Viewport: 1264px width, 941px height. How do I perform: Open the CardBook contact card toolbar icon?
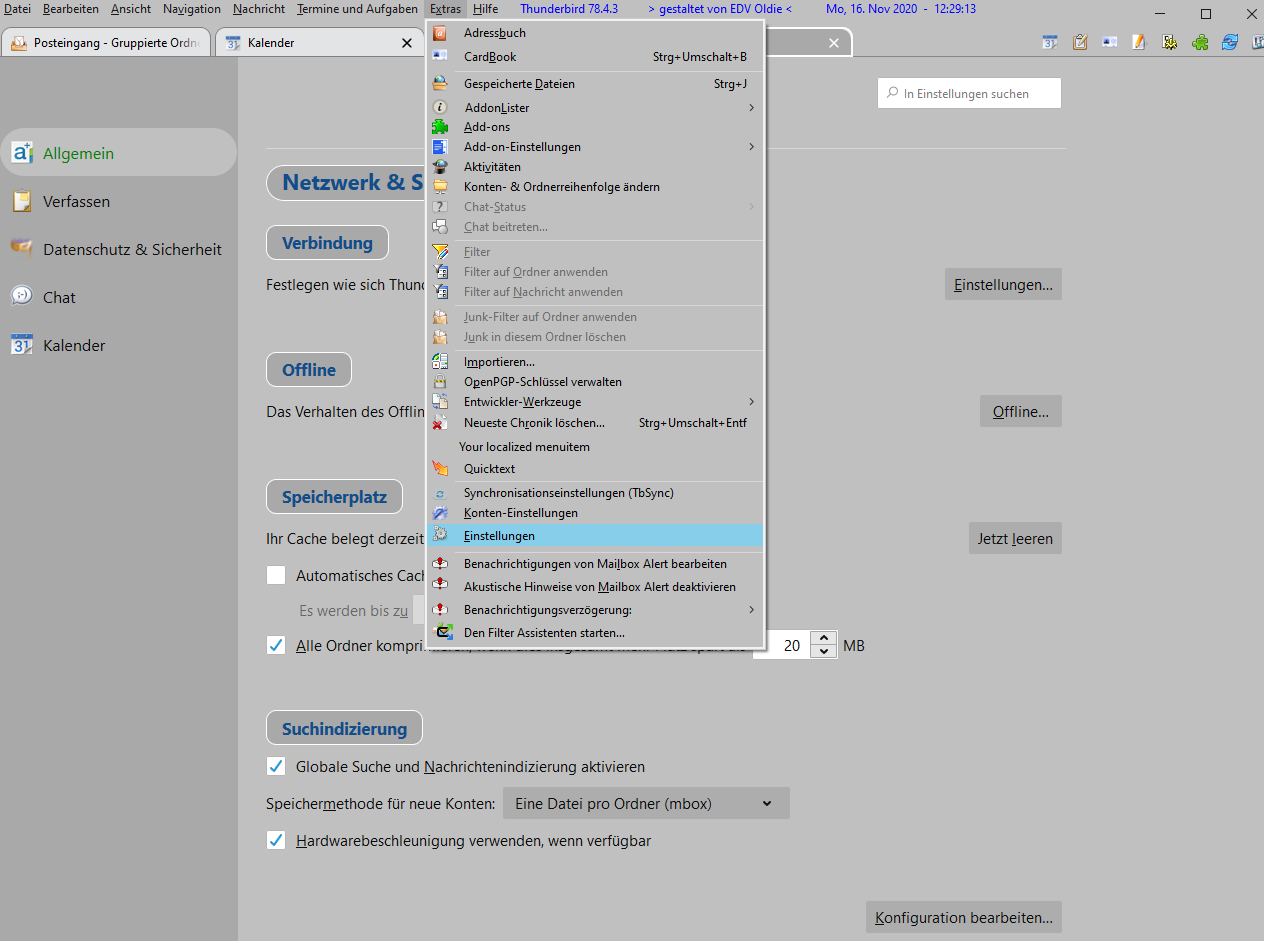[x=1109, y=42]
